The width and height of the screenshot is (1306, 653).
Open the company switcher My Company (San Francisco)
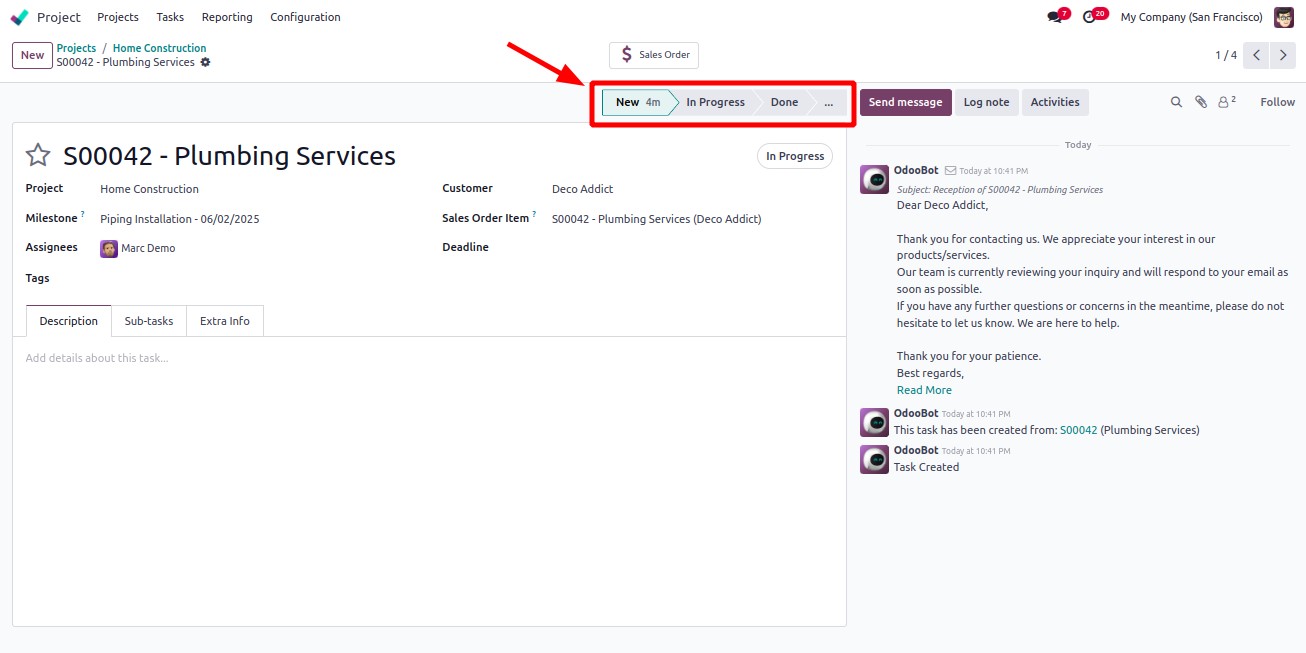(x=1191, y=17)
